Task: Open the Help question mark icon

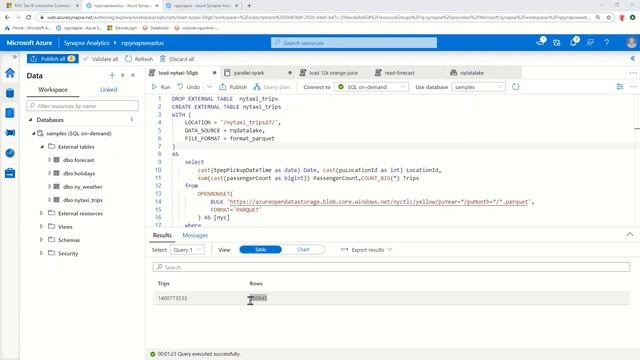Action: coord(607,42)
